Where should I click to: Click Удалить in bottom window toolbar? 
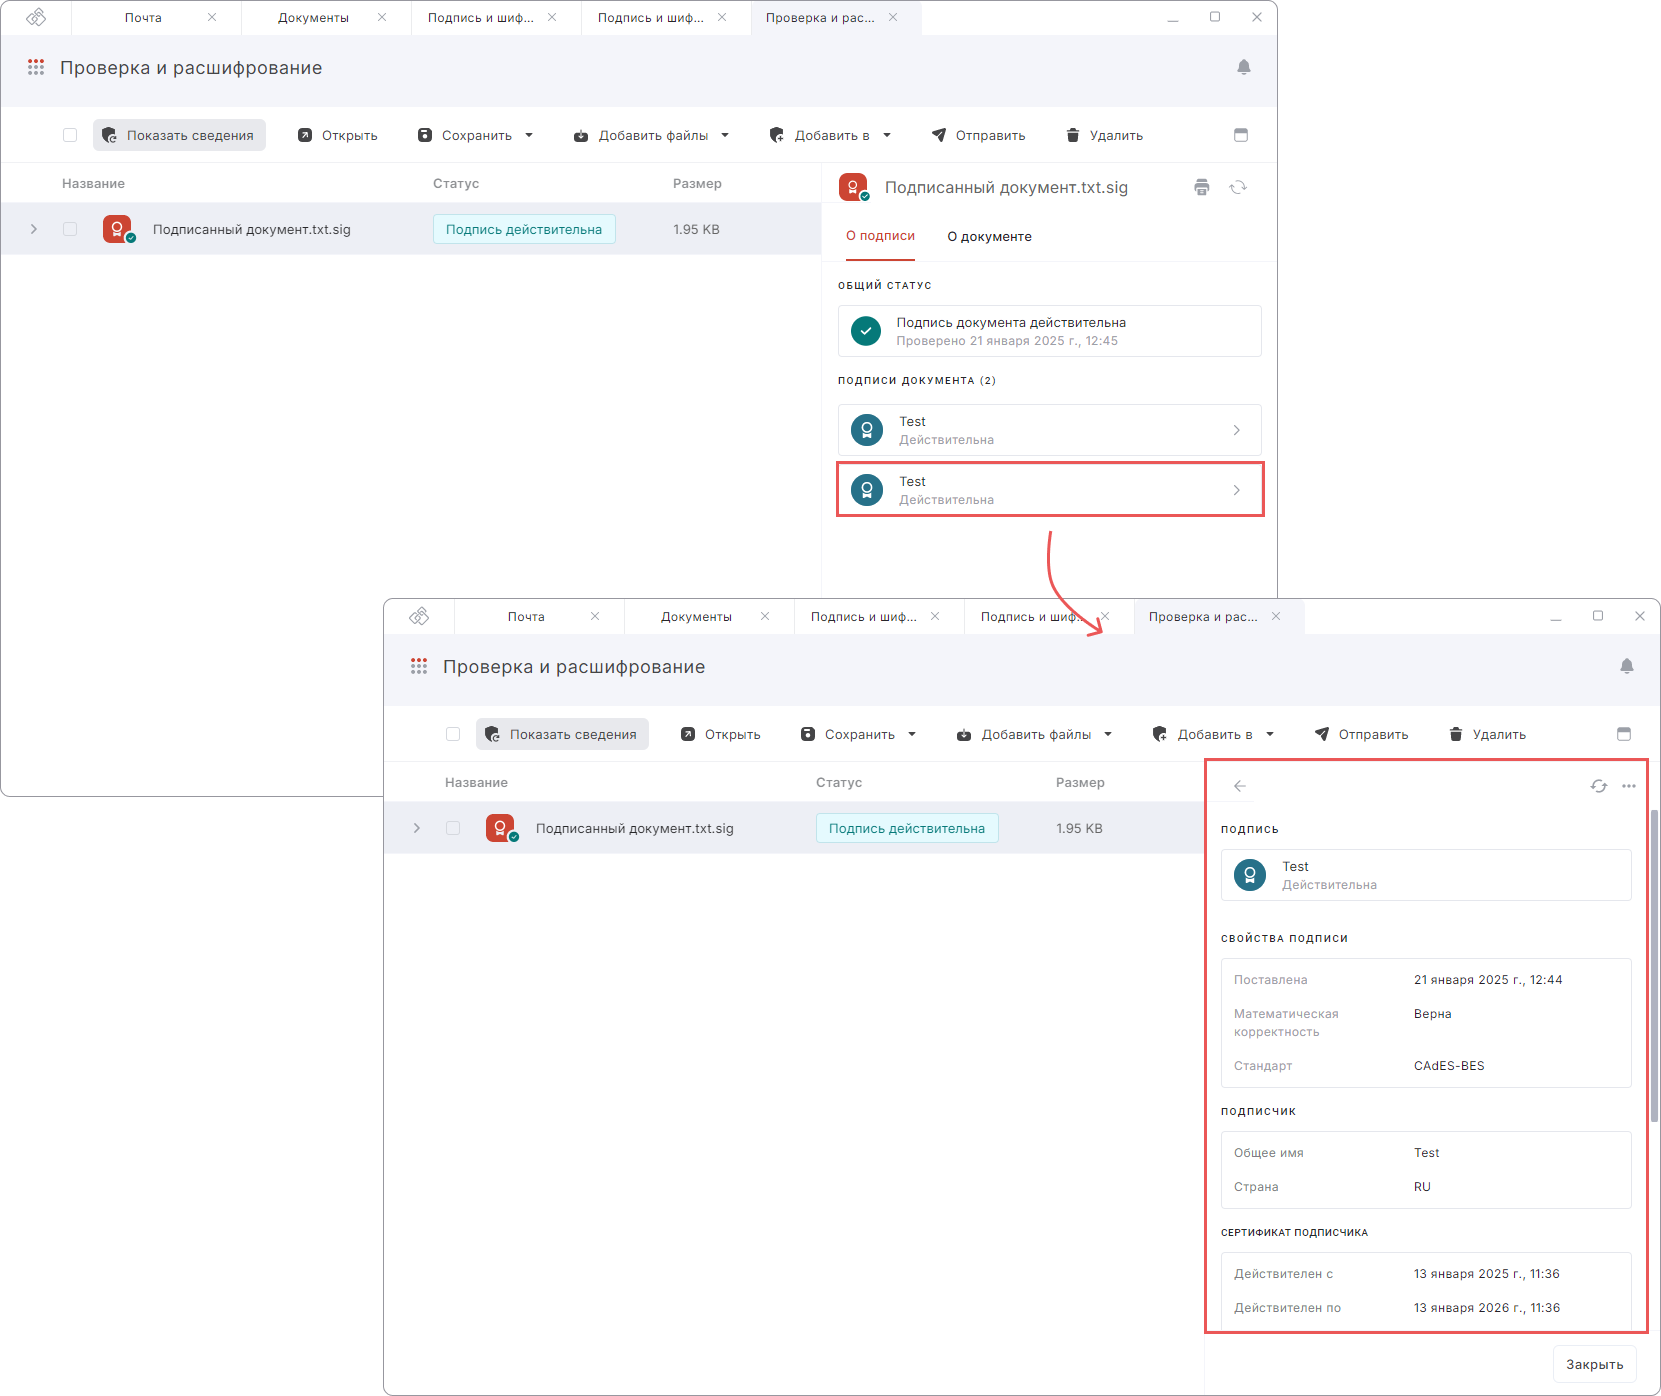click(1487, 734)
